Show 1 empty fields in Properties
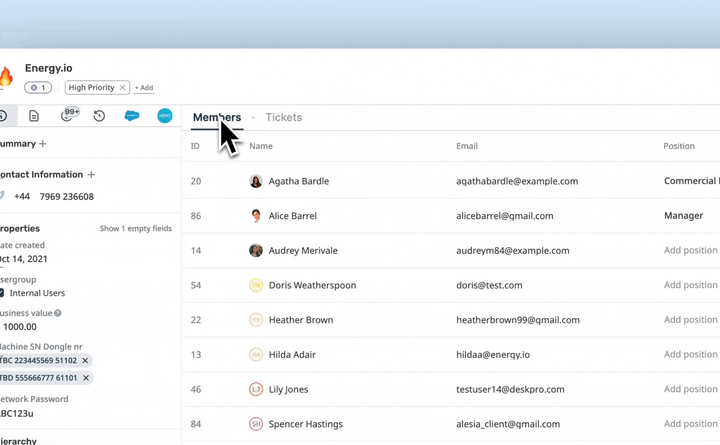The image size is (720, 445). (x=135, y=229)
